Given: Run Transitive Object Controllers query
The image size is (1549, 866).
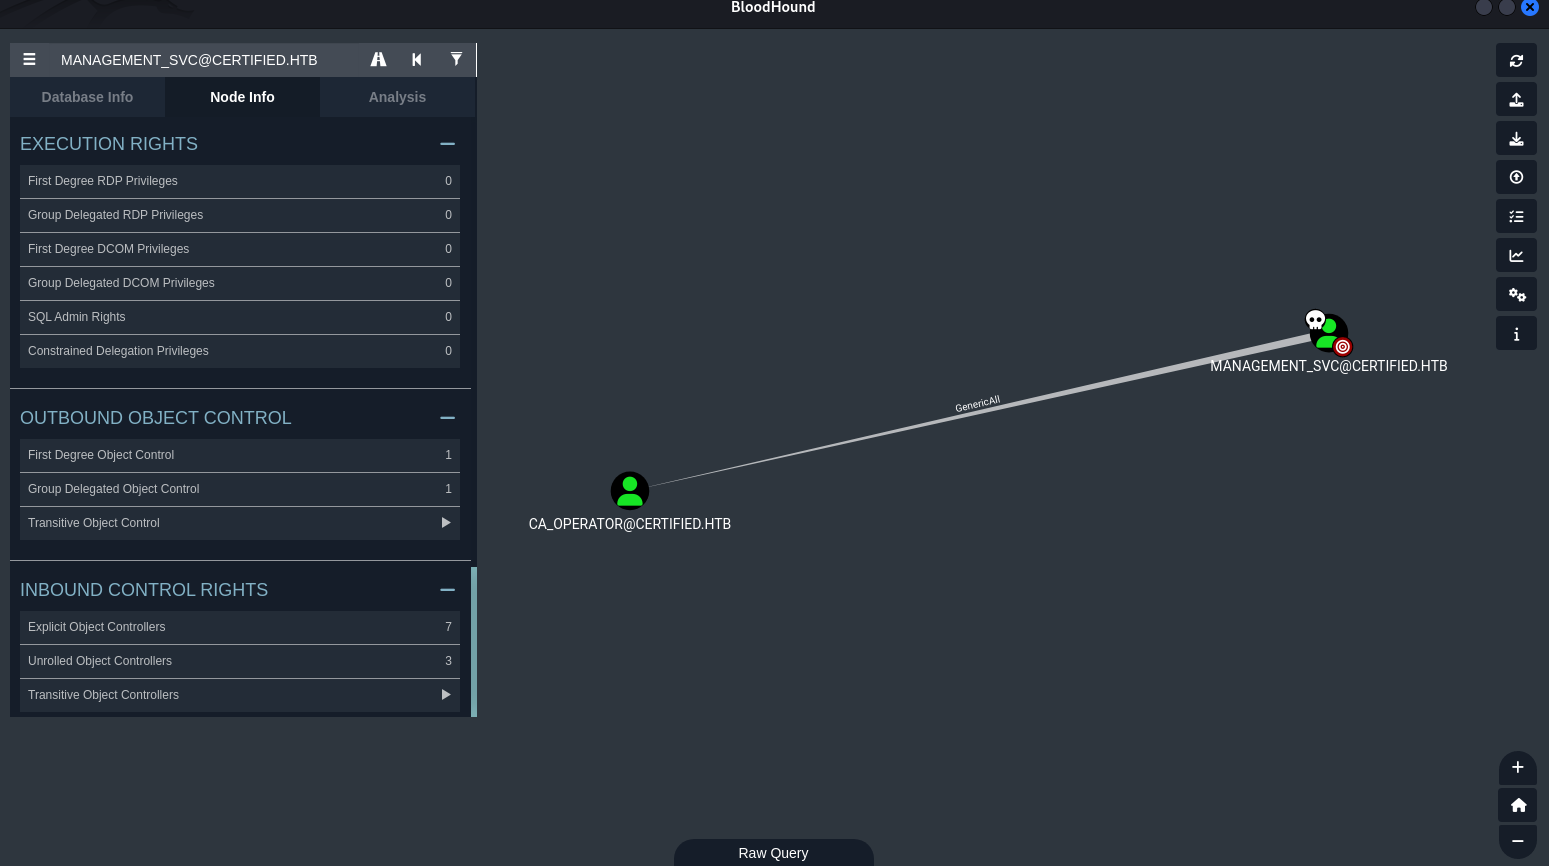Looking at the screenshot, I should 445,695.
